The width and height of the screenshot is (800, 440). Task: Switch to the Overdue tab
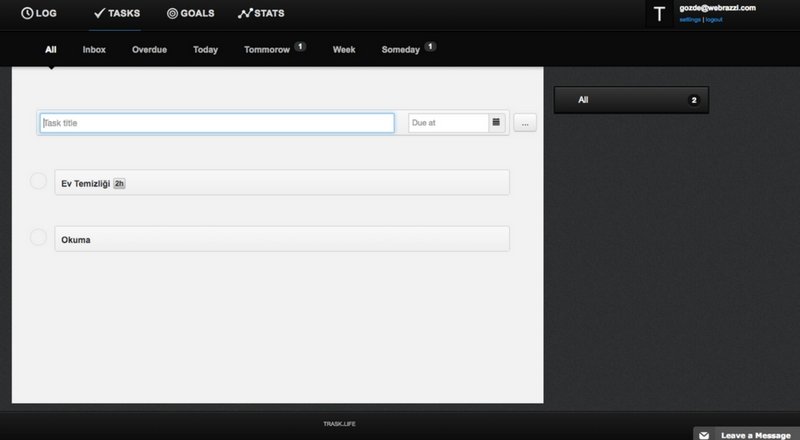(149, 49)
